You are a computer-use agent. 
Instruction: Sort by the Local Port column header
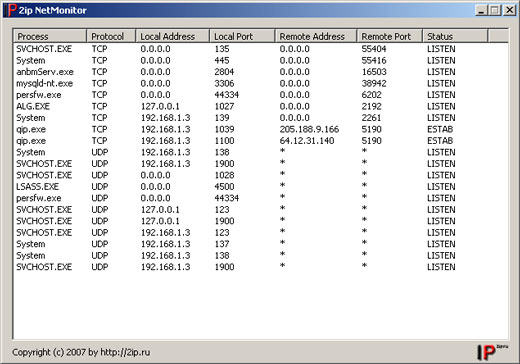[242, 36]
